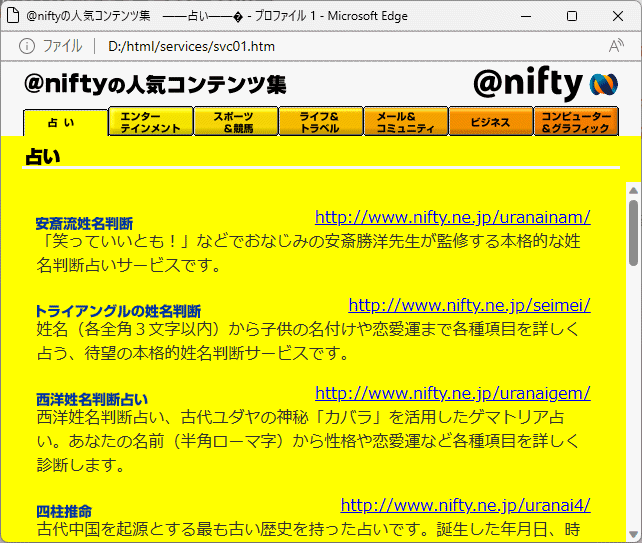Click the @nifty logo at top right
The height and width of the screenshot is (543, 642).
click(546, 84)
